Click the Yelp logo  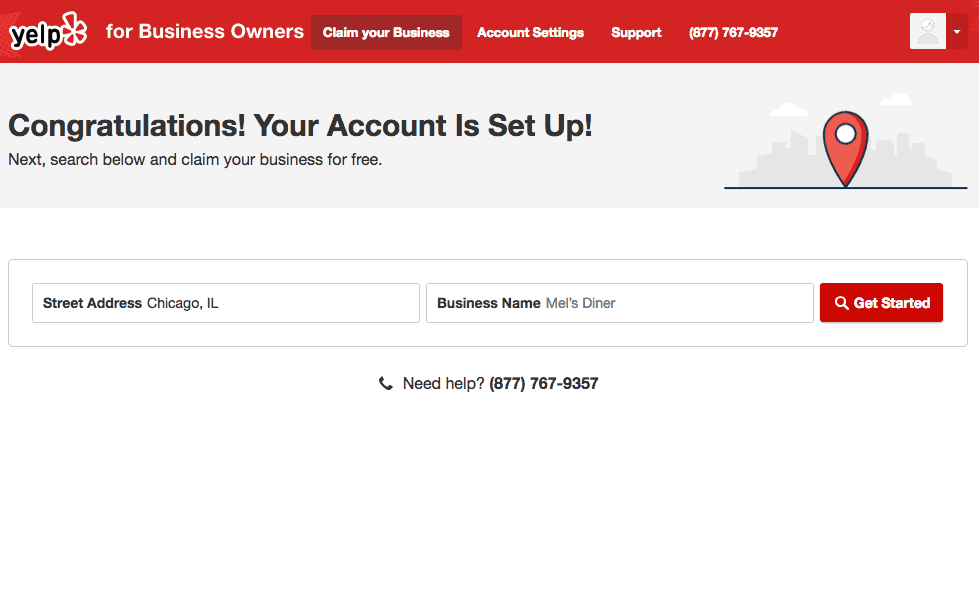(46, 32)
